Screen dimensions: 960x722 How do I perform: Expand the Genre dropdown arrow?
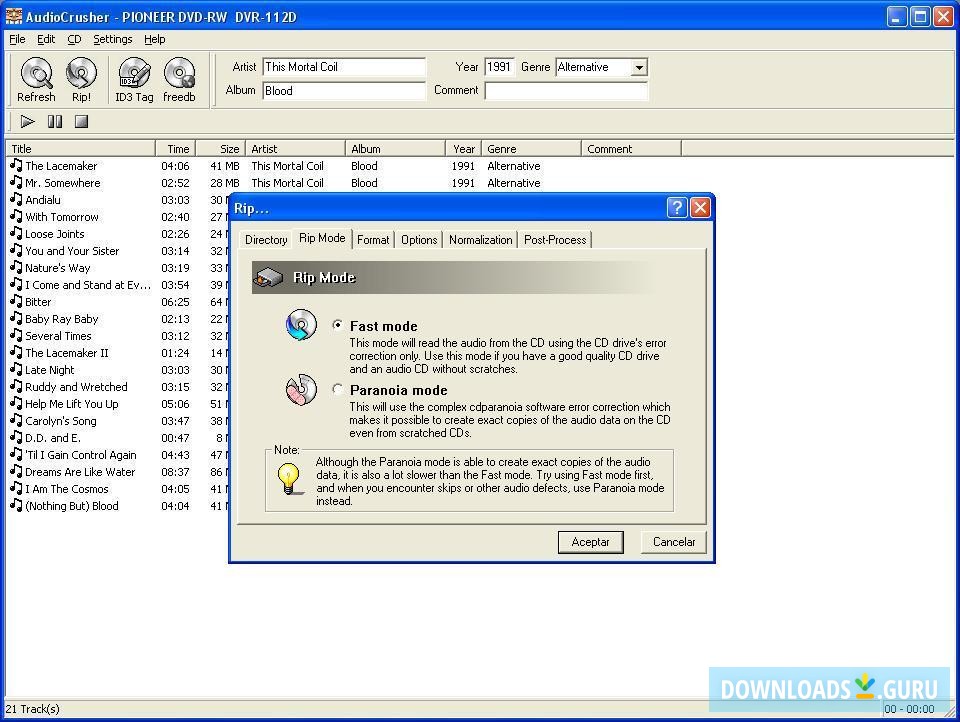639,67
